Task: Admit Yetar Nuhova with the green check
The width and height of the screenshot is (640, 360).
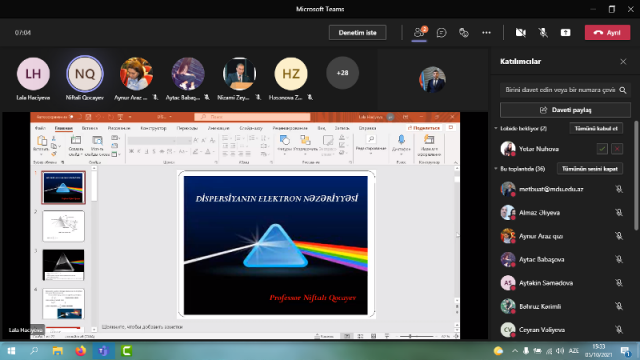Action: click(602, 149)
